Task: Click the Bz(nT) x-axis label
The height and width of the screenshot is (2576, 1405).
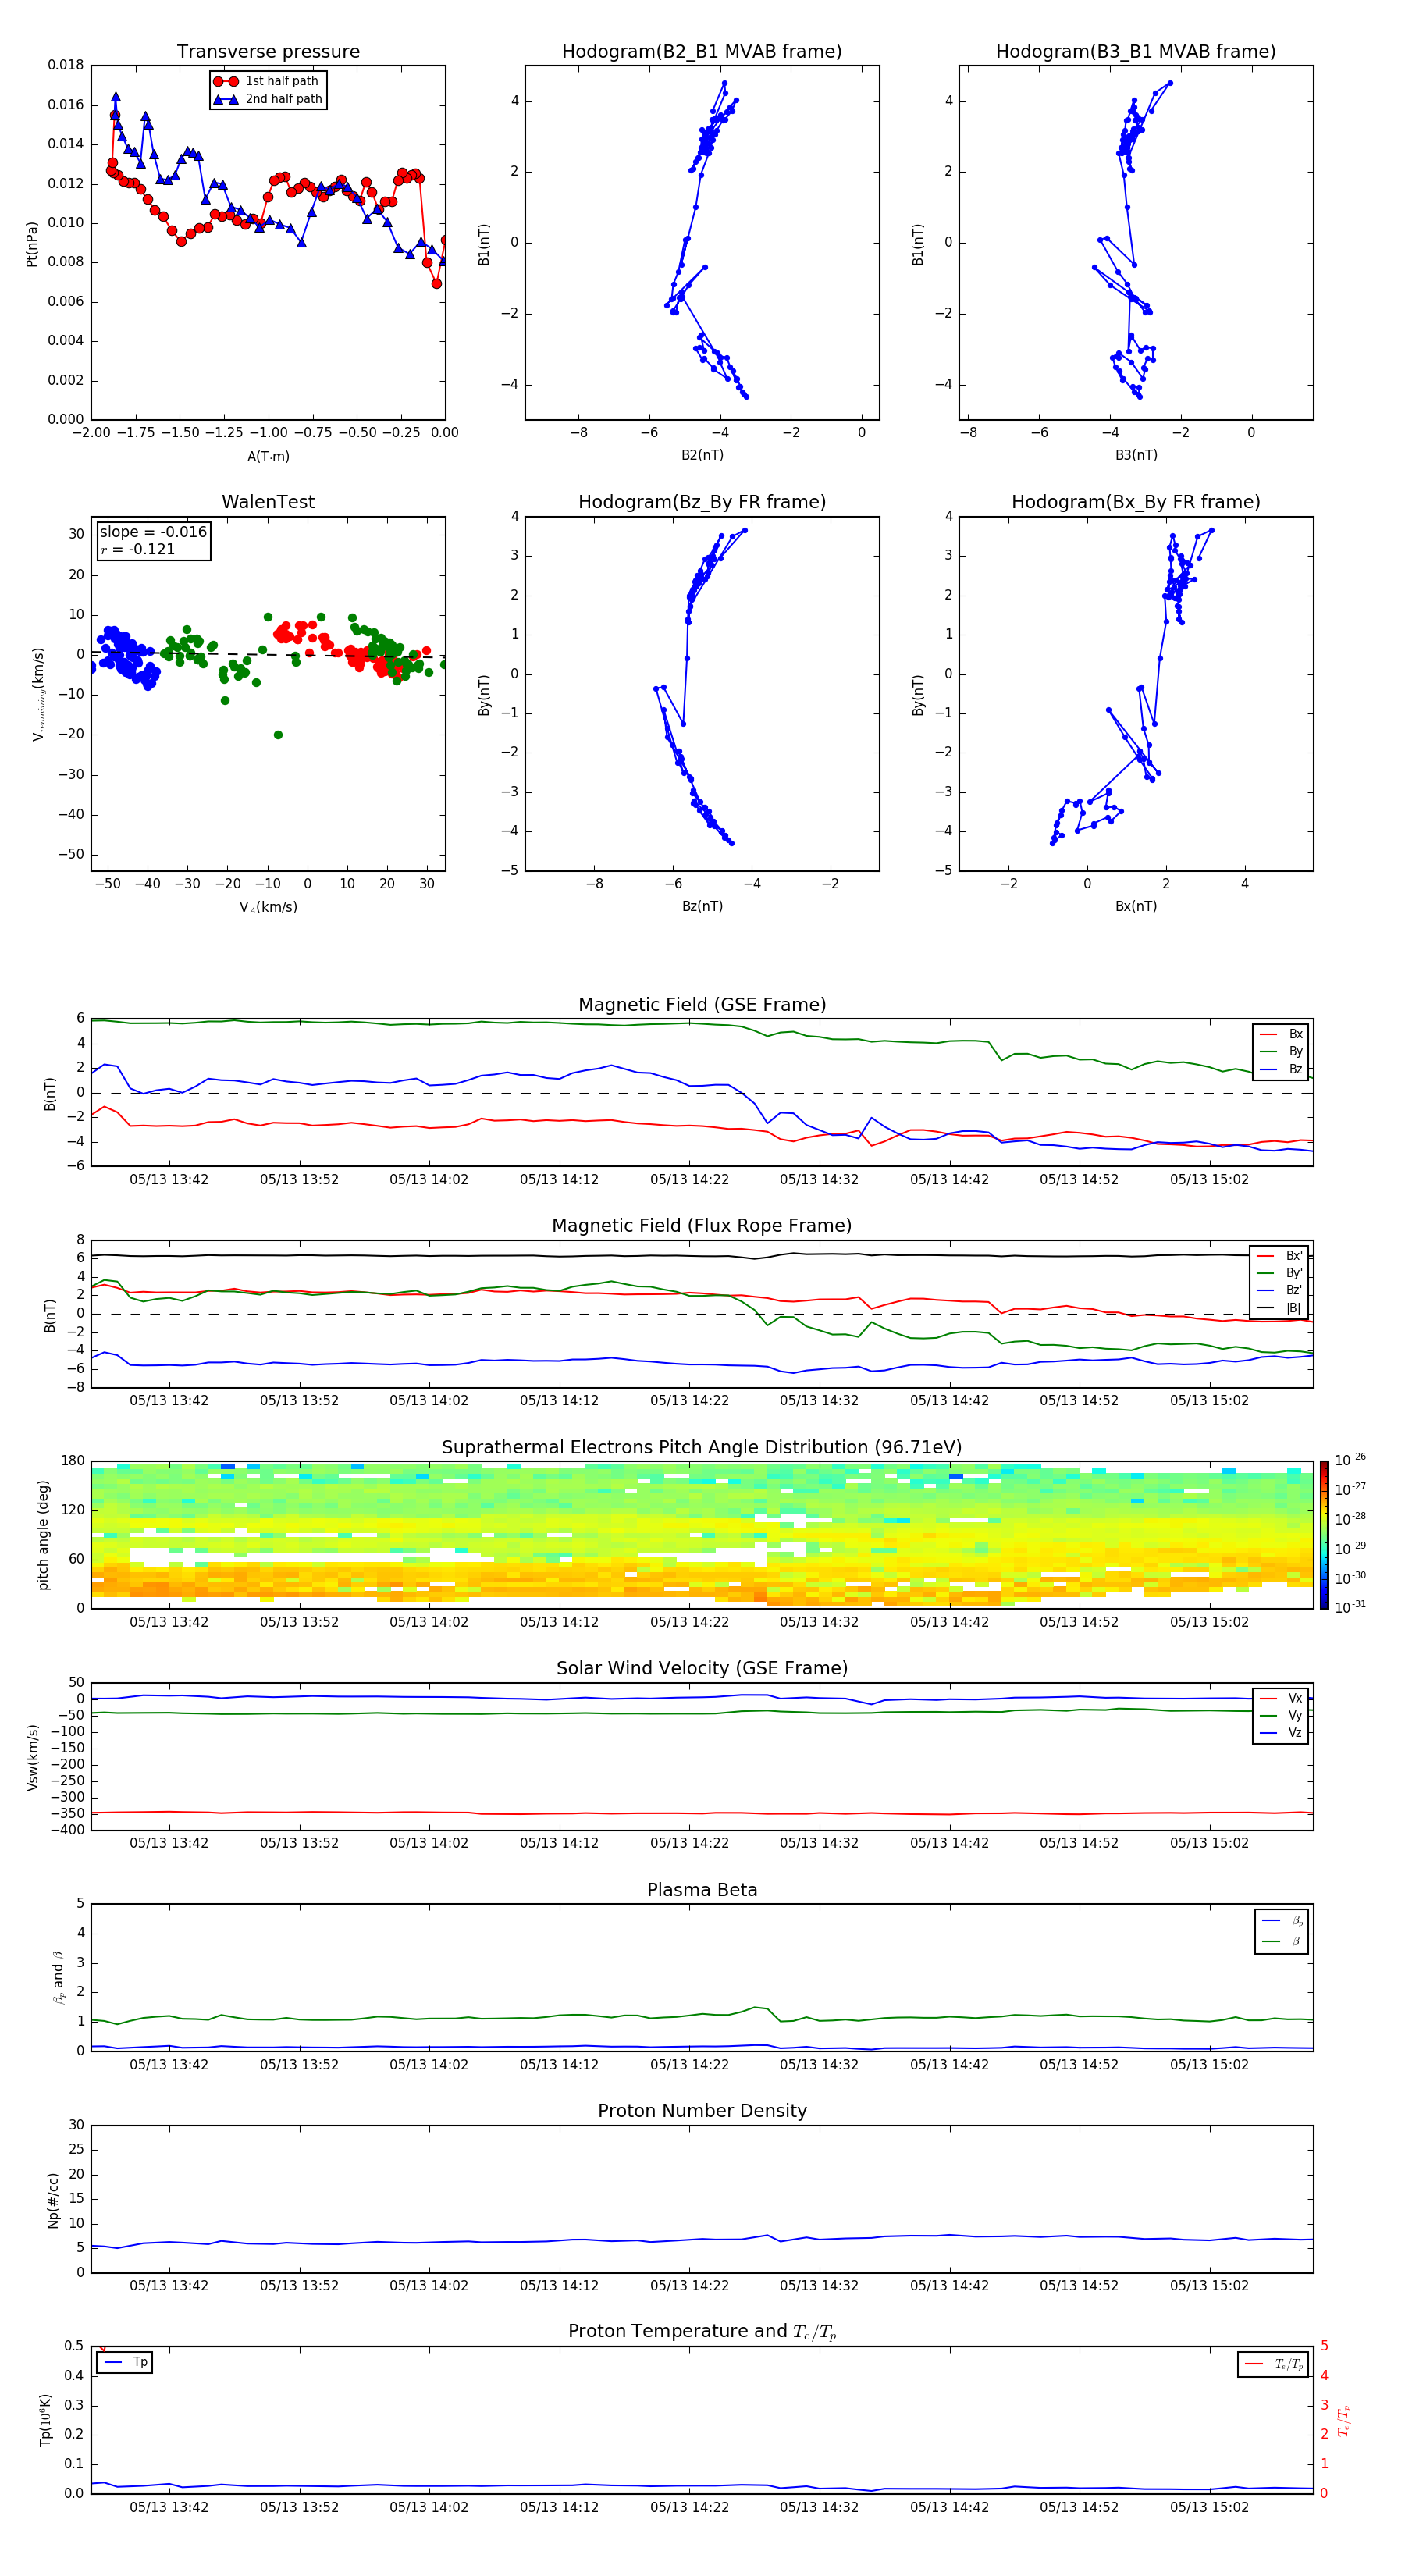Action: tap(702, 906)
